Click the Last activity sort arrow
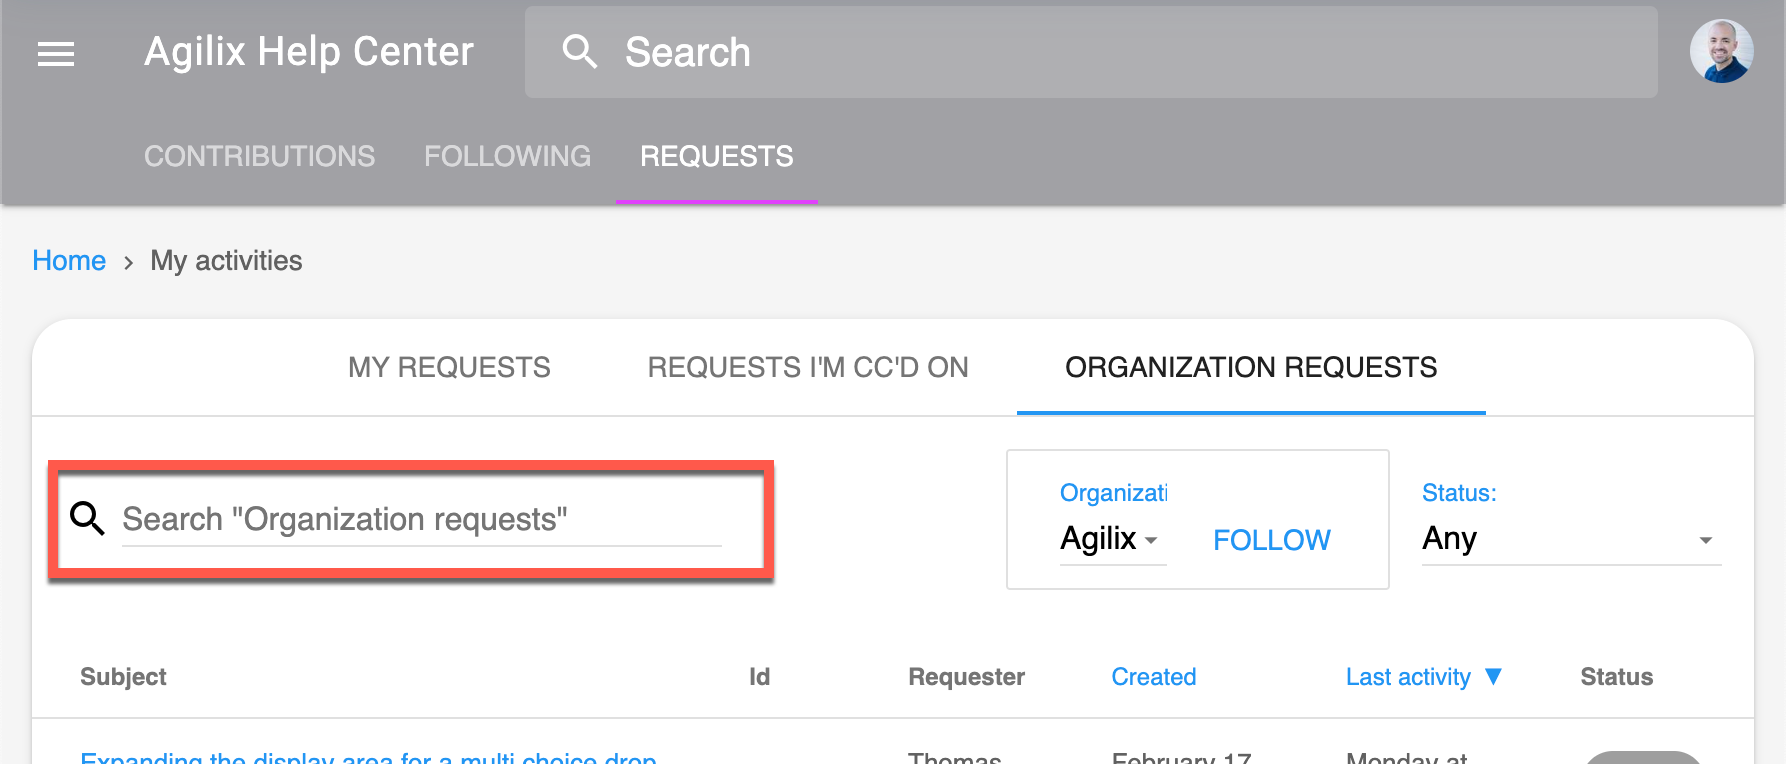Screen dimensions: 1786x764 click(1493, 677)
